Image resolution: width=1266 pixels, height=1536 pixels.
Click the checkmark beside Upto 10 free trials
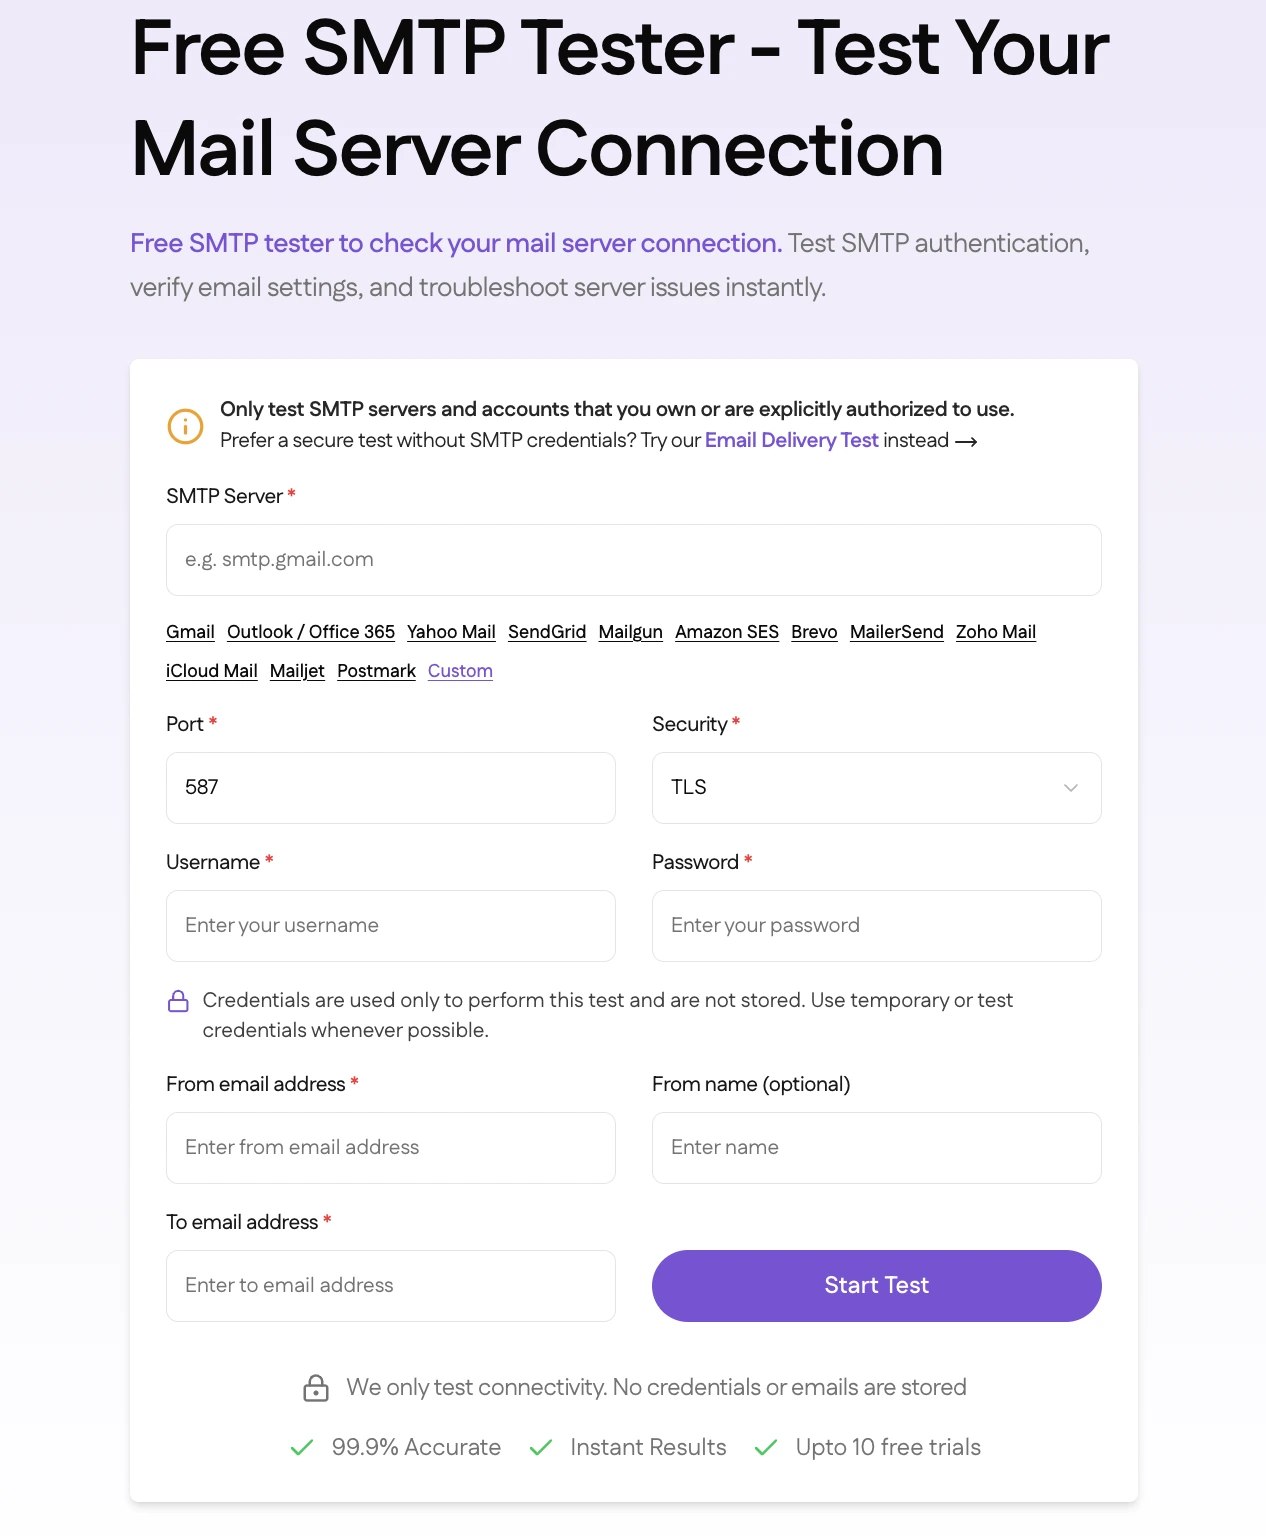(x=767, y=1447)
